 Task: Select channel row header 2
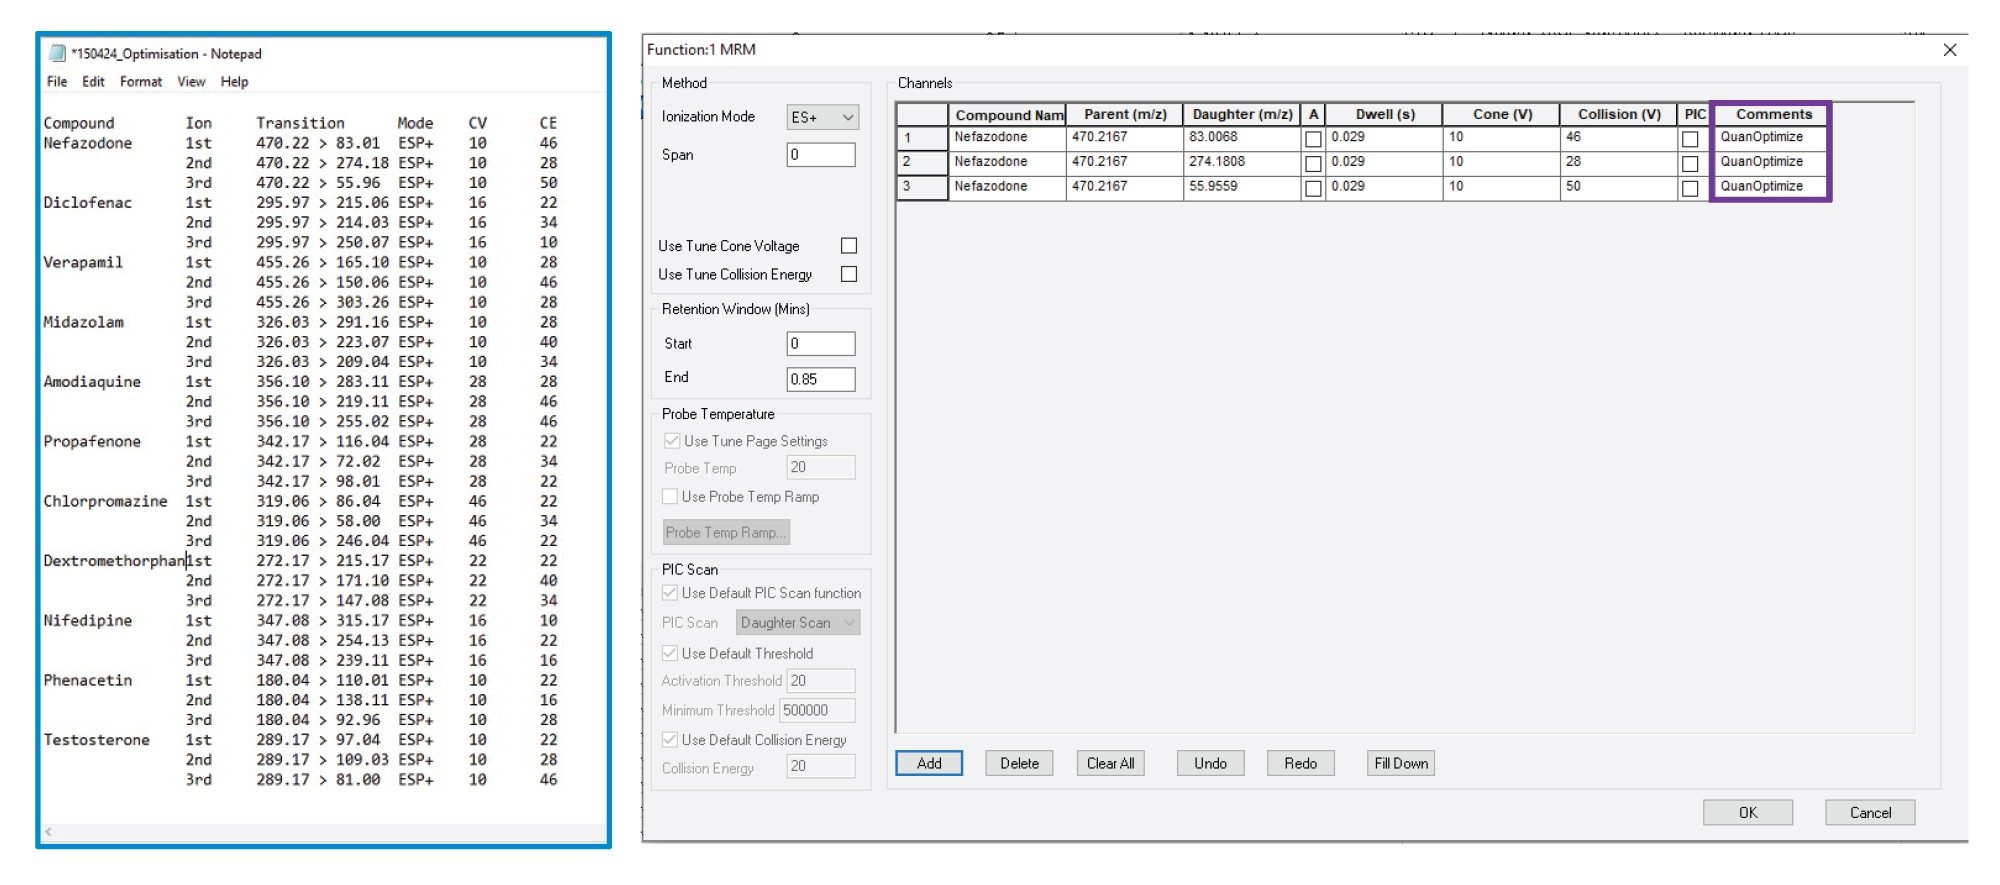click(922, 163)
